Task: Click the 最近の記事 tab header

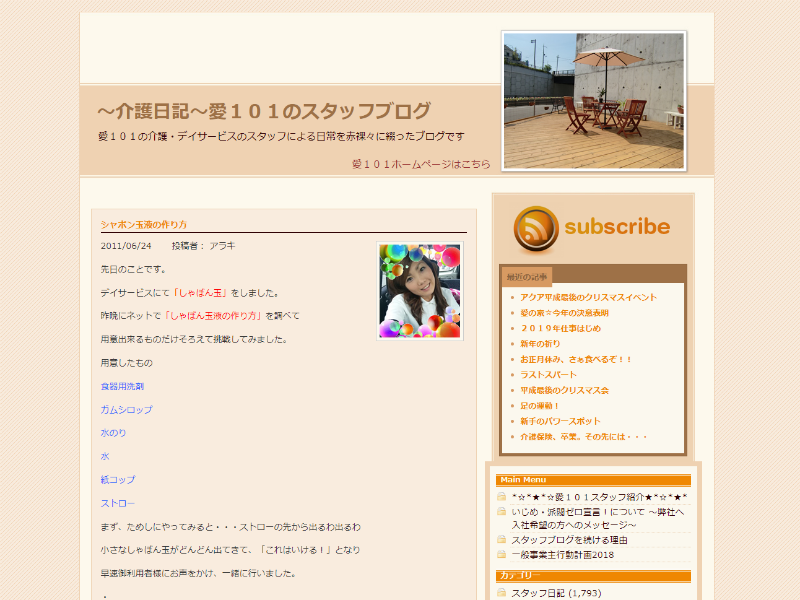Action: tap(527, 277)
